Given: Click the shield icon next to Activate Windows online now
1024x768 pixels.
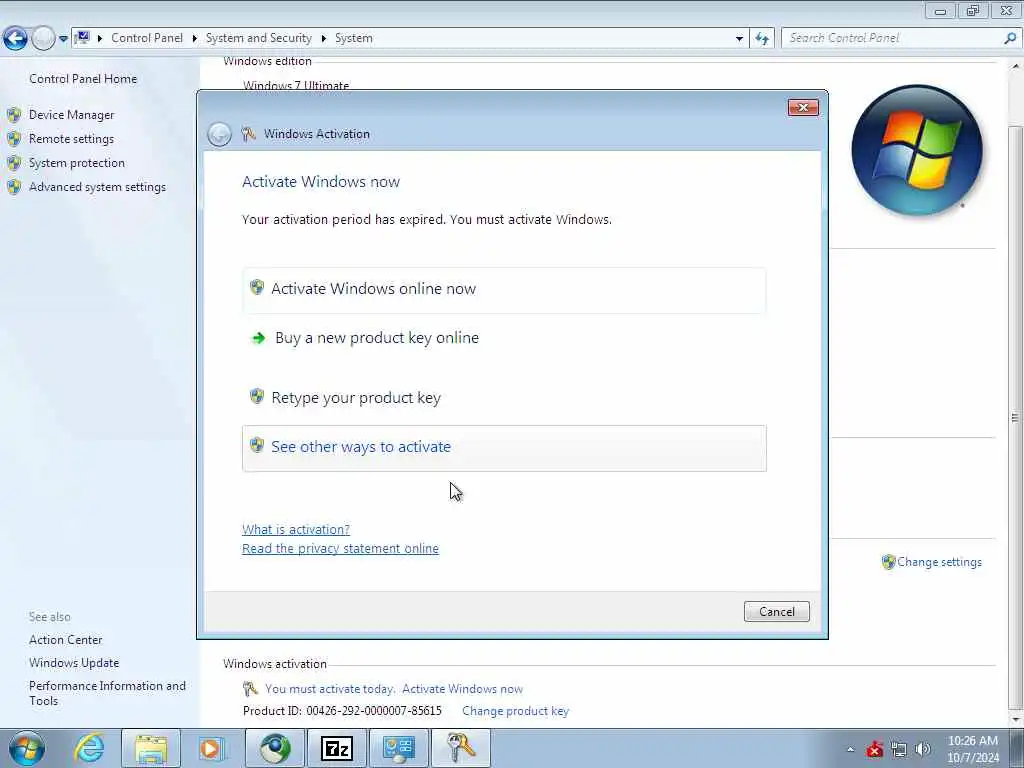Looking at the screenshot, I should [x=257, y=287].
